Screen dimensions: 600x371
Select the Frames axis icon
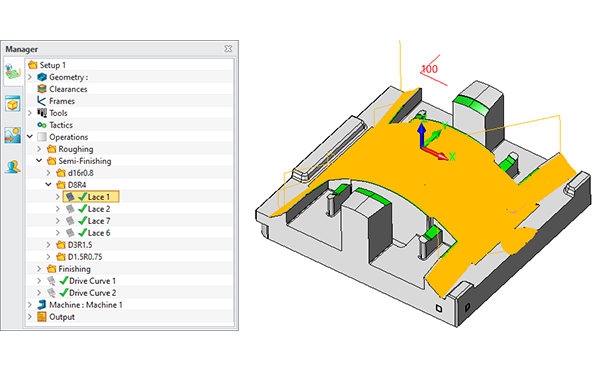click(x=42, y=101)
